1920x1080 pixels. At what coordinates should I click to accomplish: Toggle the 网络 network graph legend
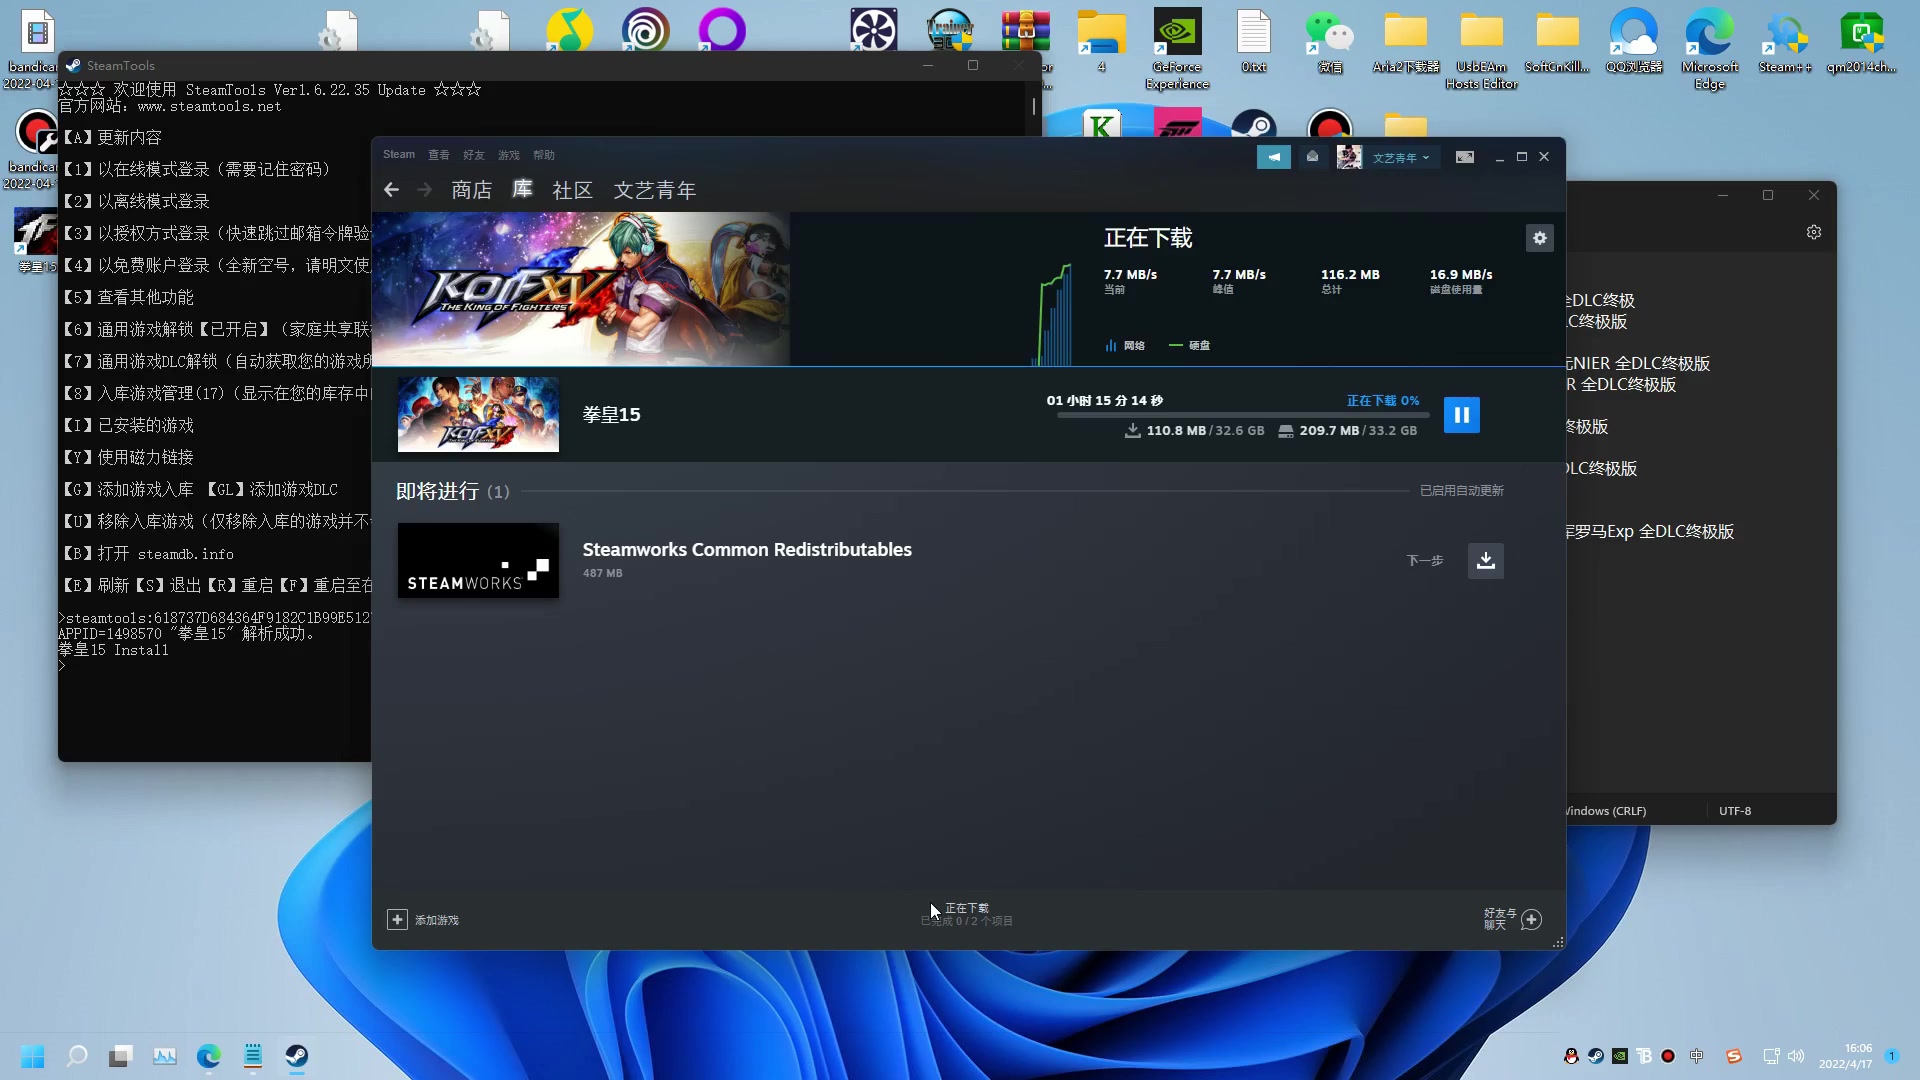coord(1125,345)
